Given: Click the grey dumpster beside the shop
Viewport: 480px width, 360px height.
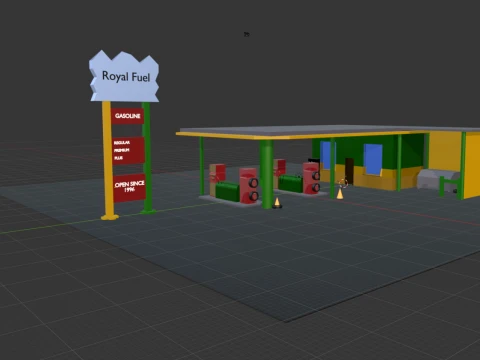Looking at the screenshot, I should point(438,180).
